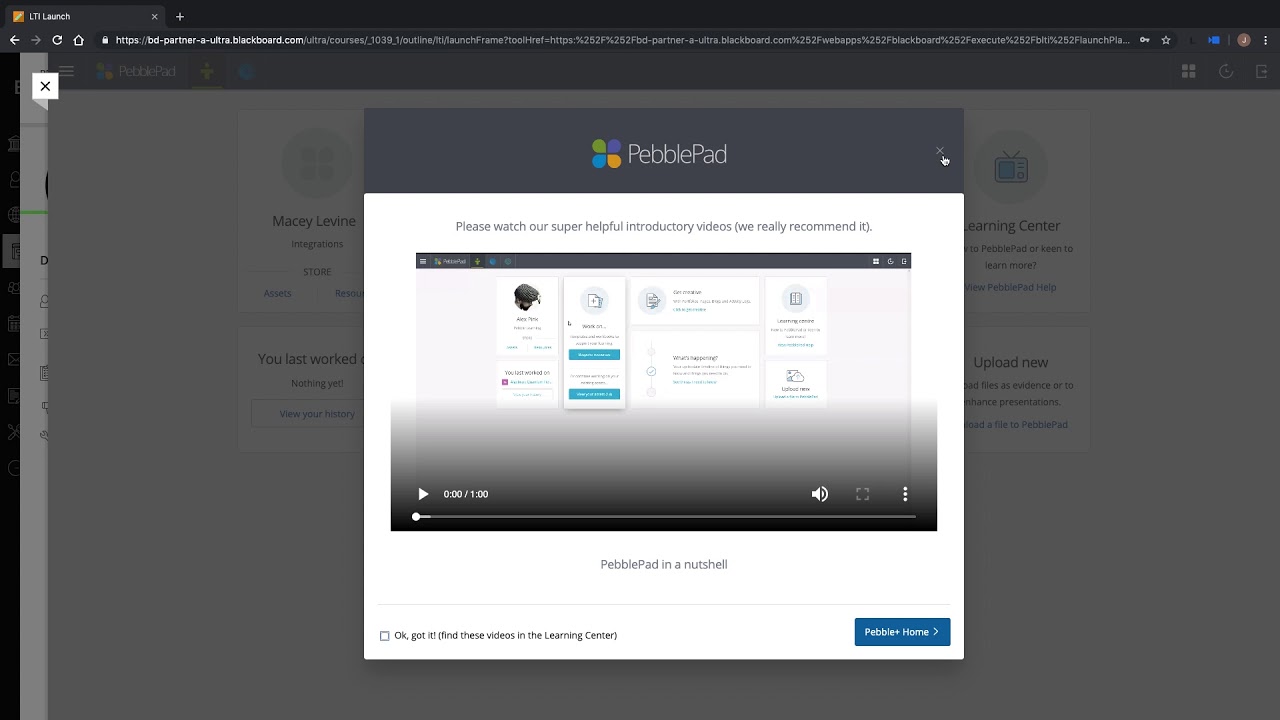Enter fullscreen on the intro video
The width and height of the screenshot is (1280, 720).
863,494
